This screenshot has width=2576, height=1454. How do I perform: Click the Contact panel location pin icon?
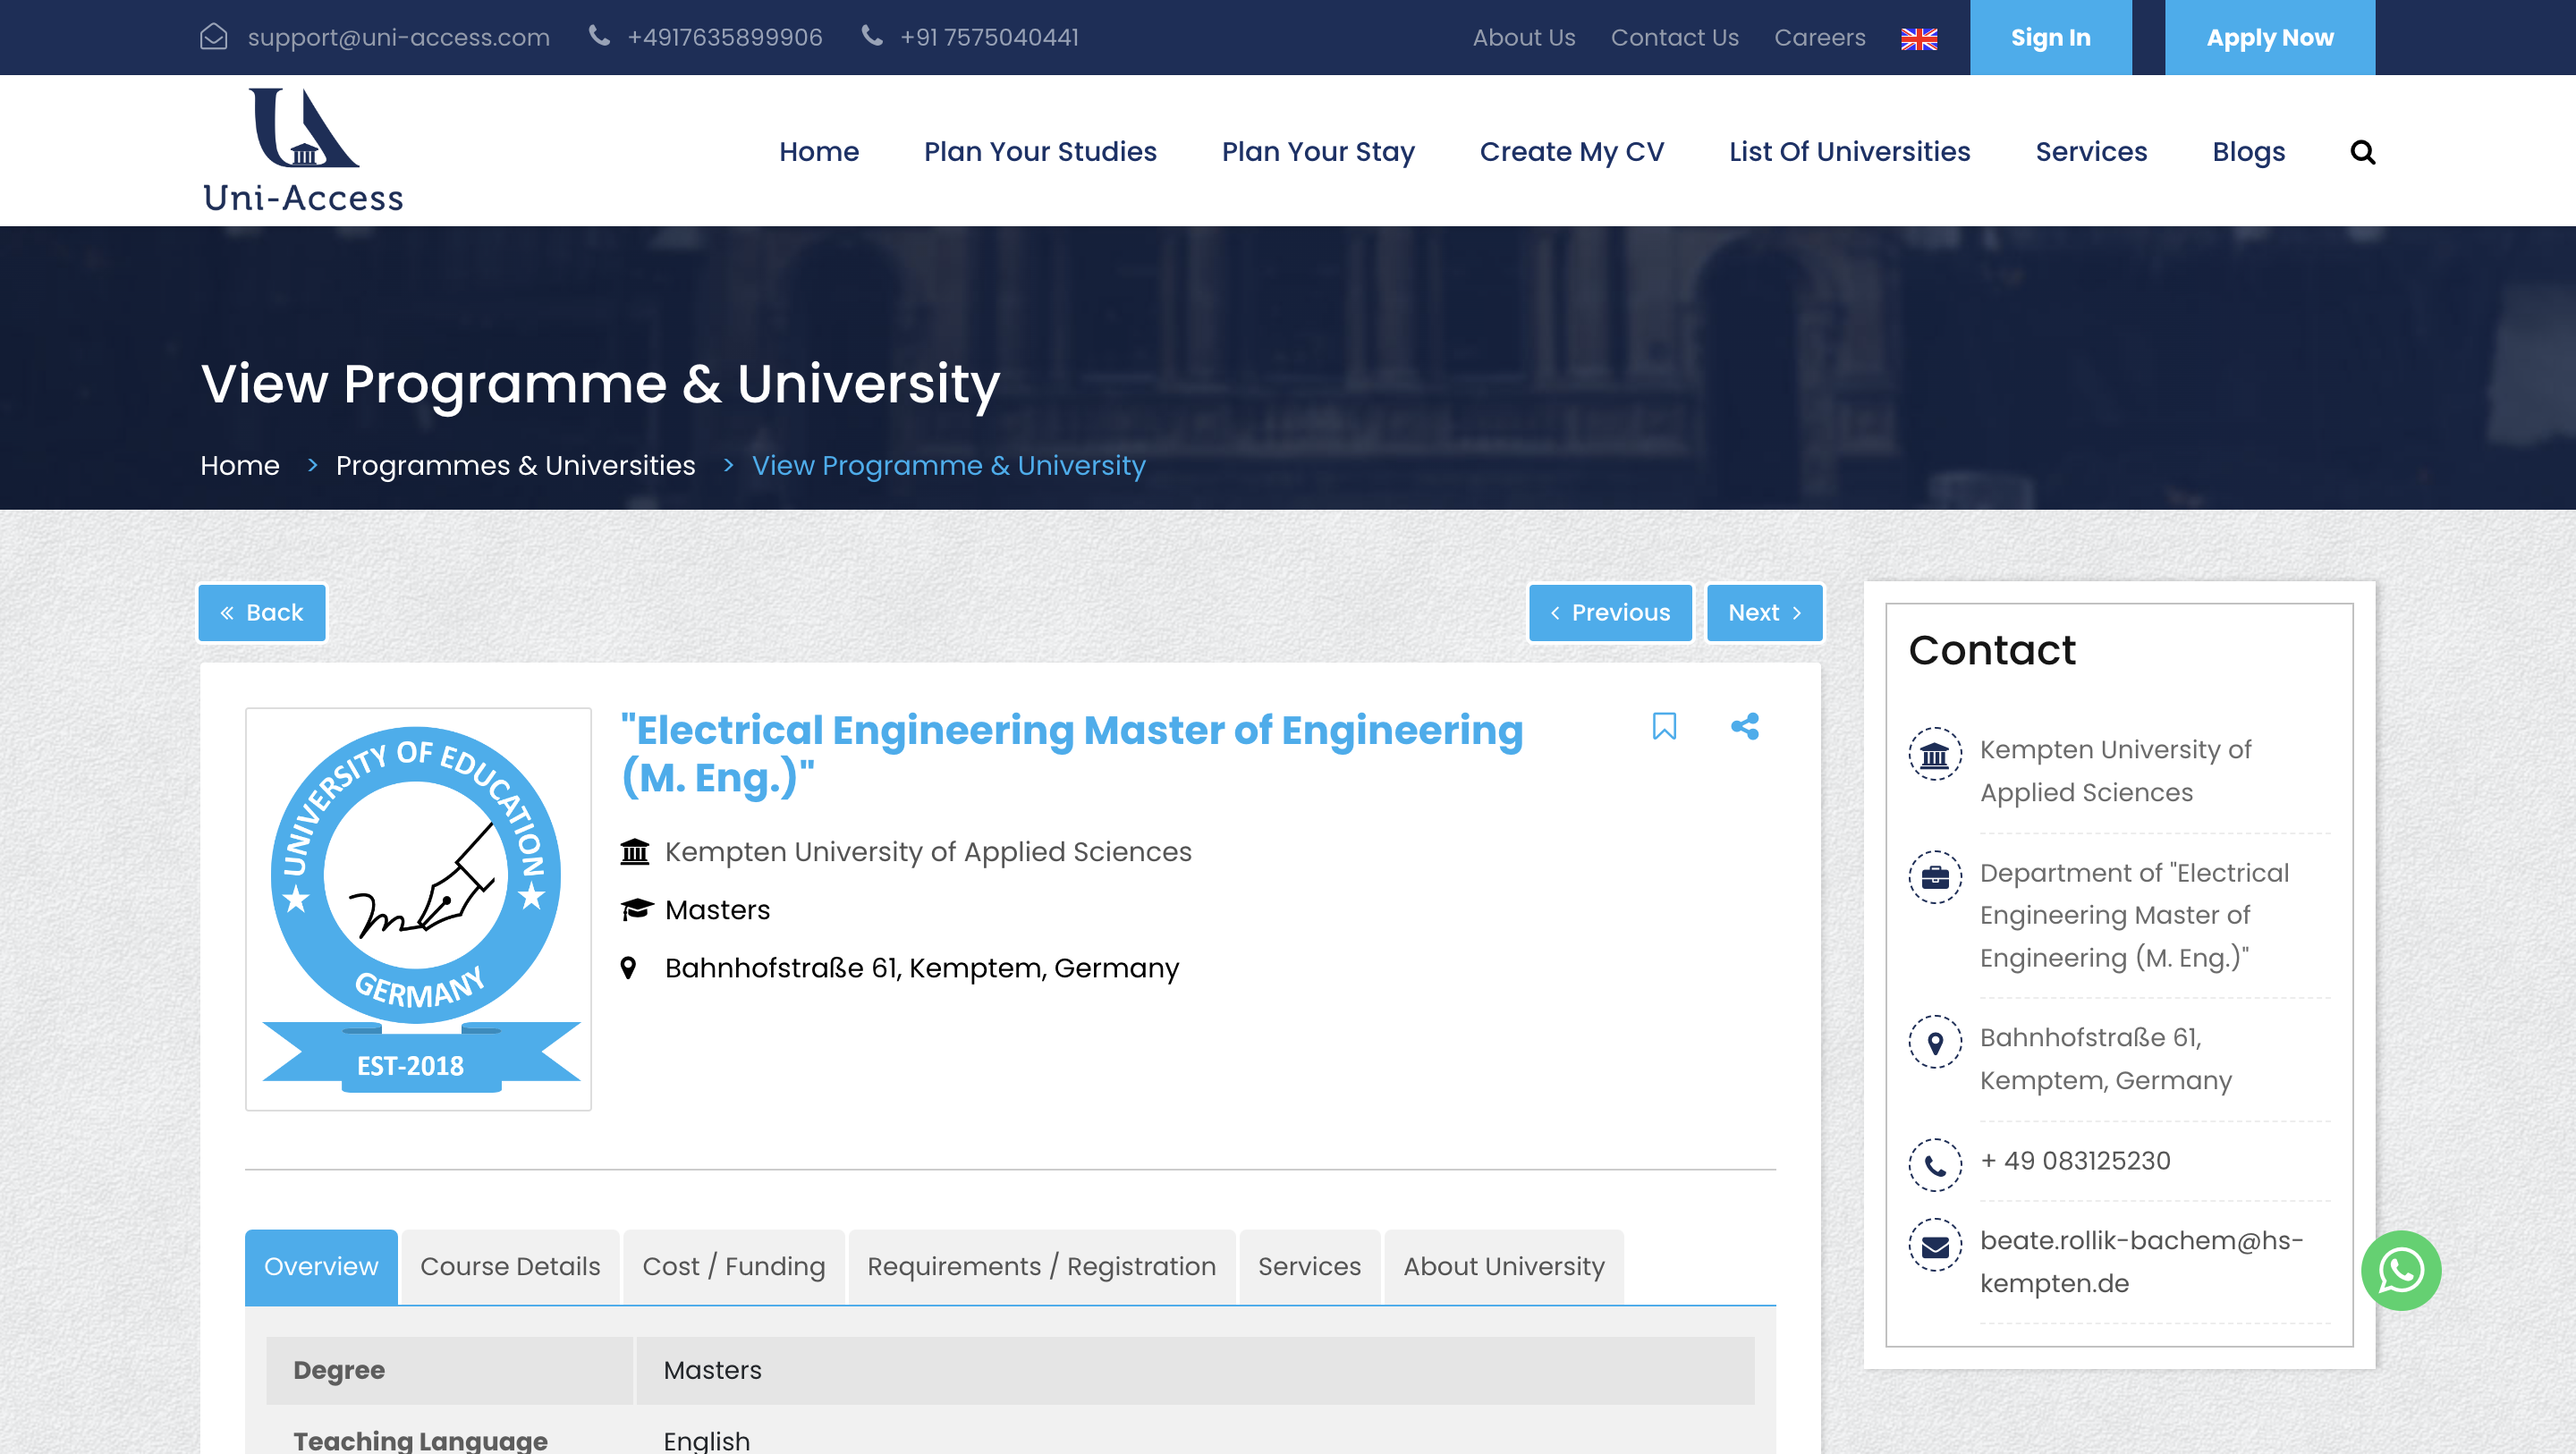click(1935, 1042)
